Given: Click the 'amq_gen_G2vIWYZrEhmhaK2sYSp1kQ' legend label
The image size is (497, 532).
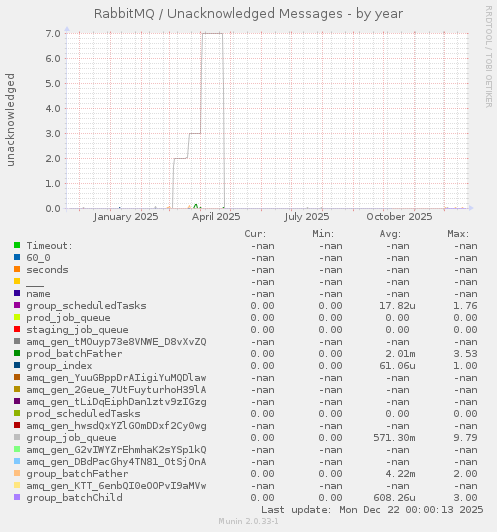Looking at the screenshot, I should click(x=116, y=450).
